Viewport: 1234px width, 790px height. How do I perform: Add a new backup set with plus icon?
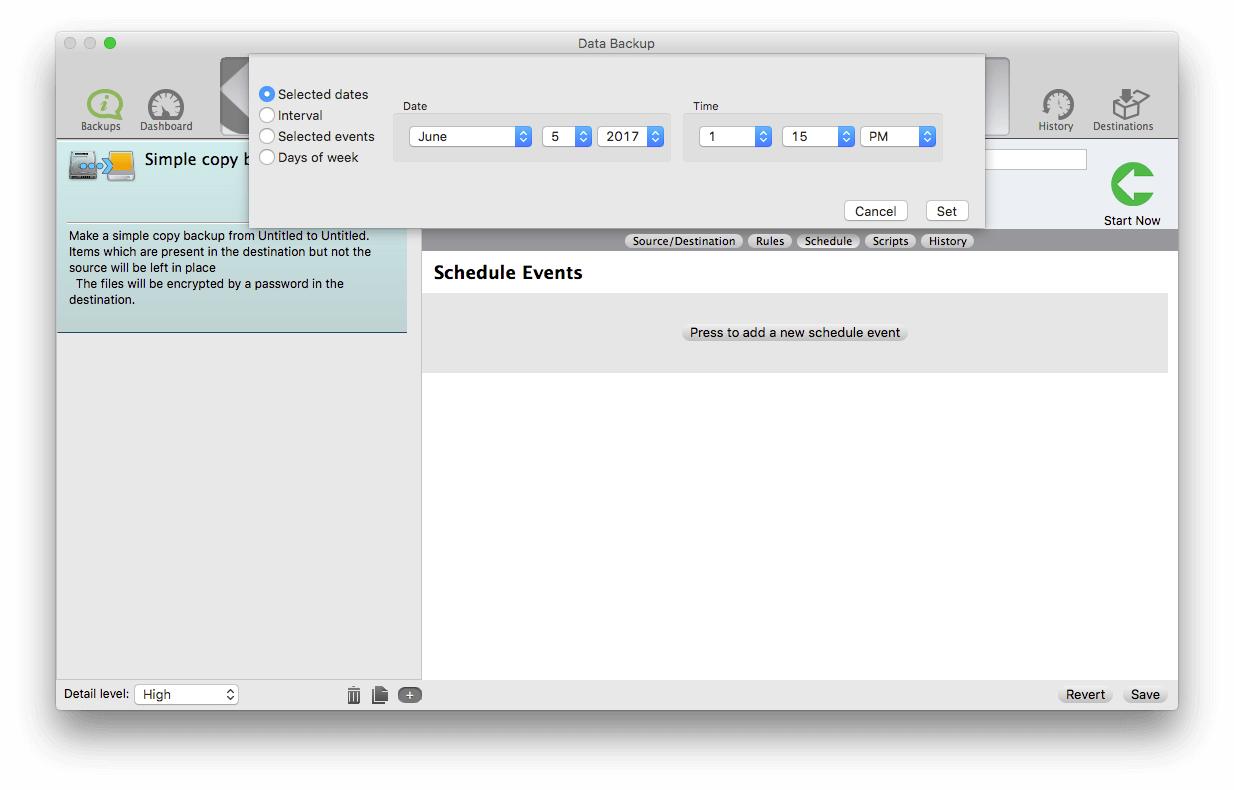pyautogui.click(x=410, y=694)
